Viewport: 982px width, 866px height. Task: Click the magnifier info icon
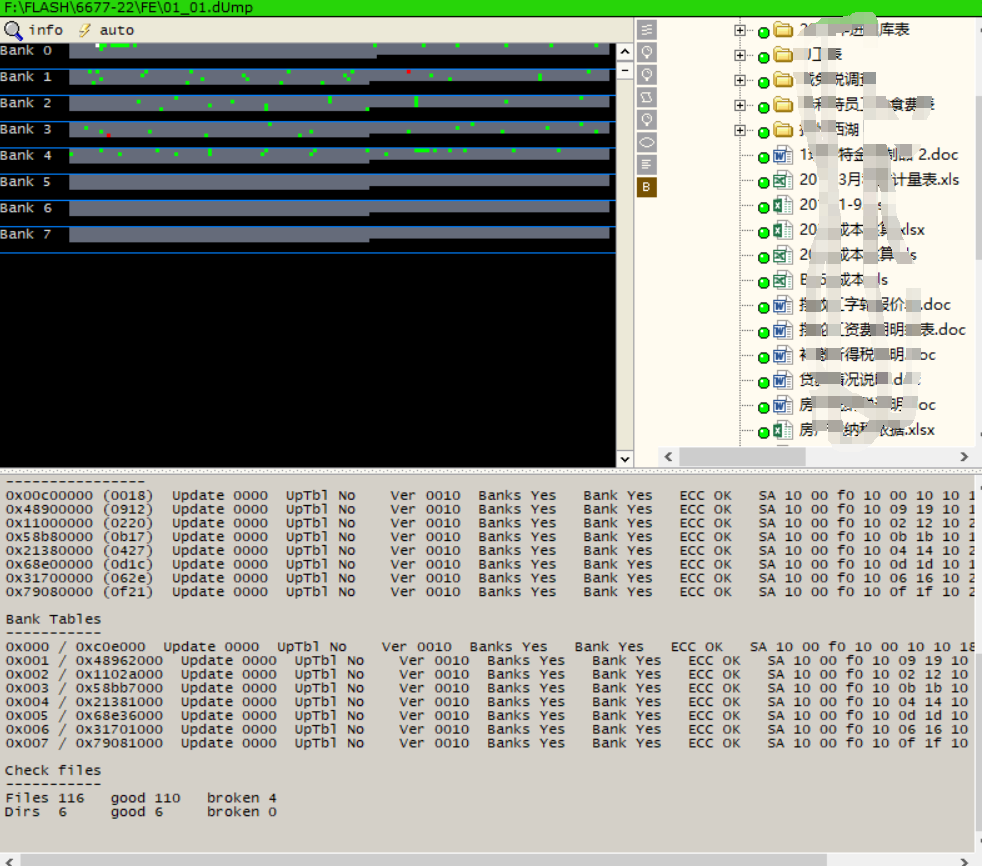[x=13, y=30]
